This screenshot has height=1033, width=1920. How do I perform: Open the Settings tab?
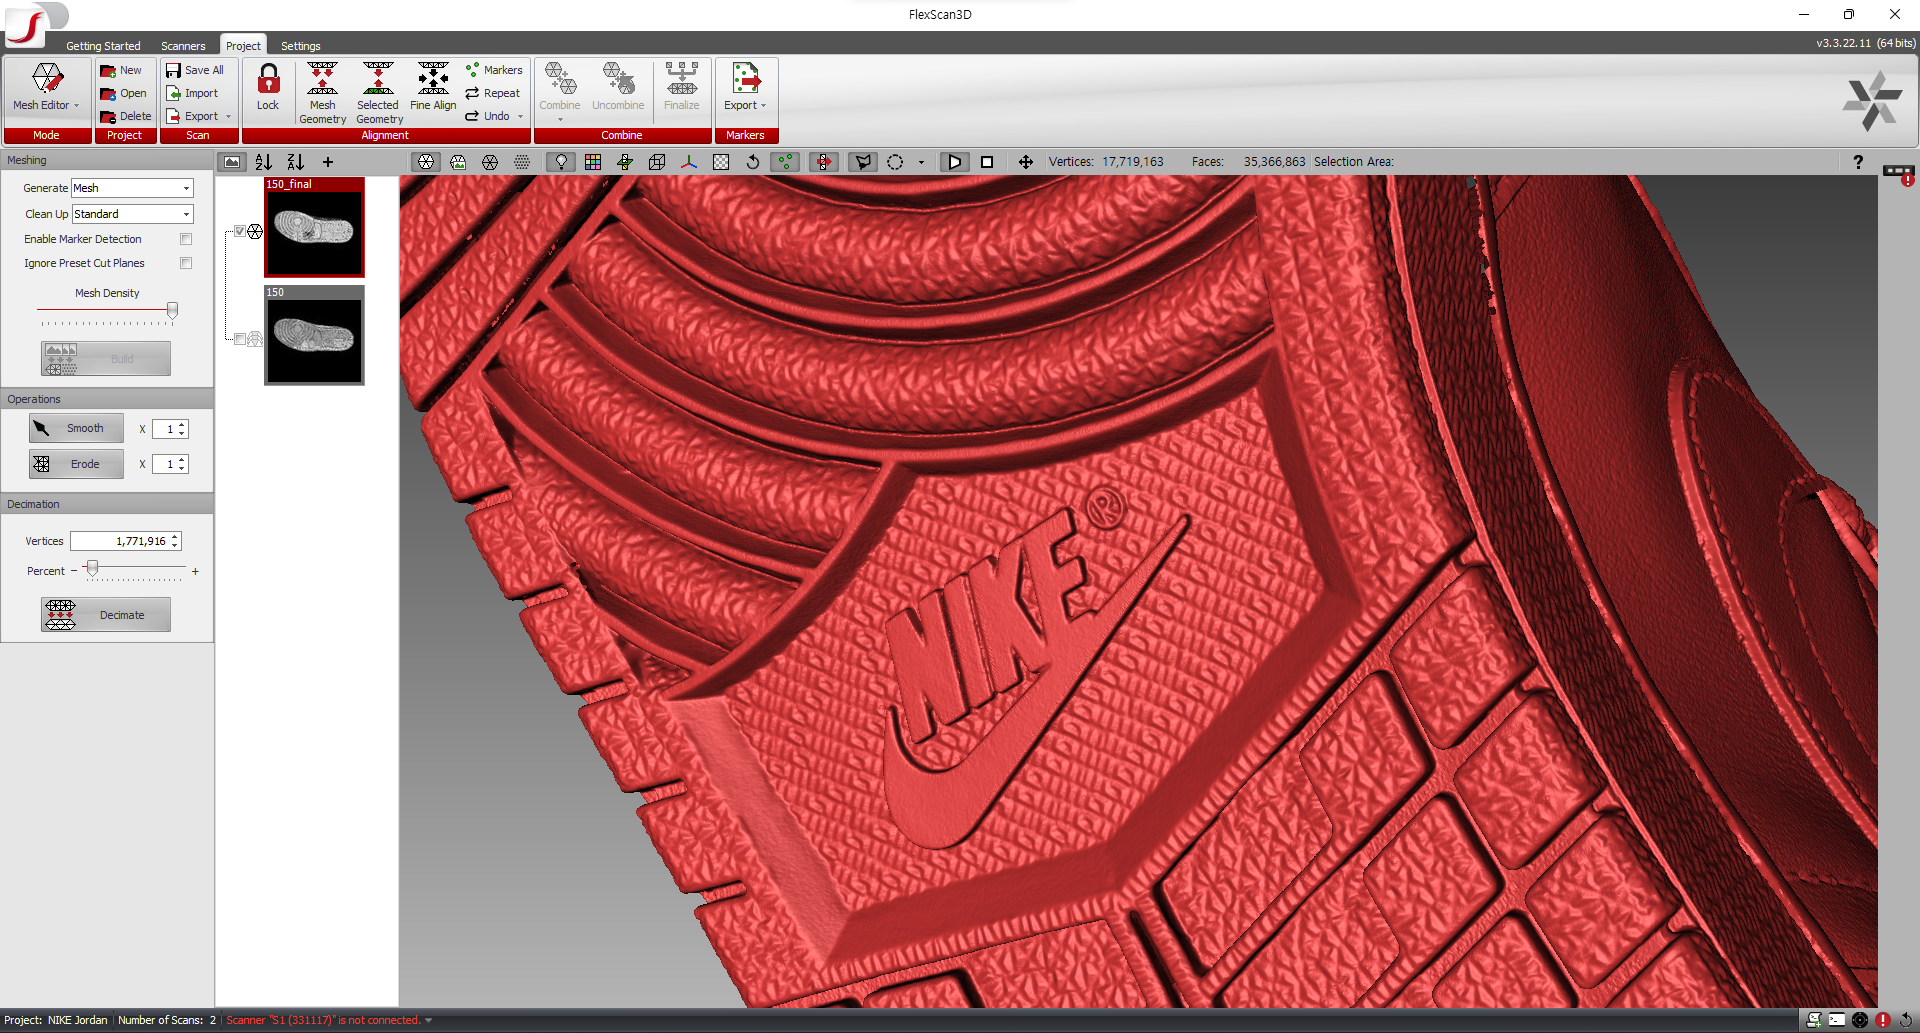pos(300,46)
